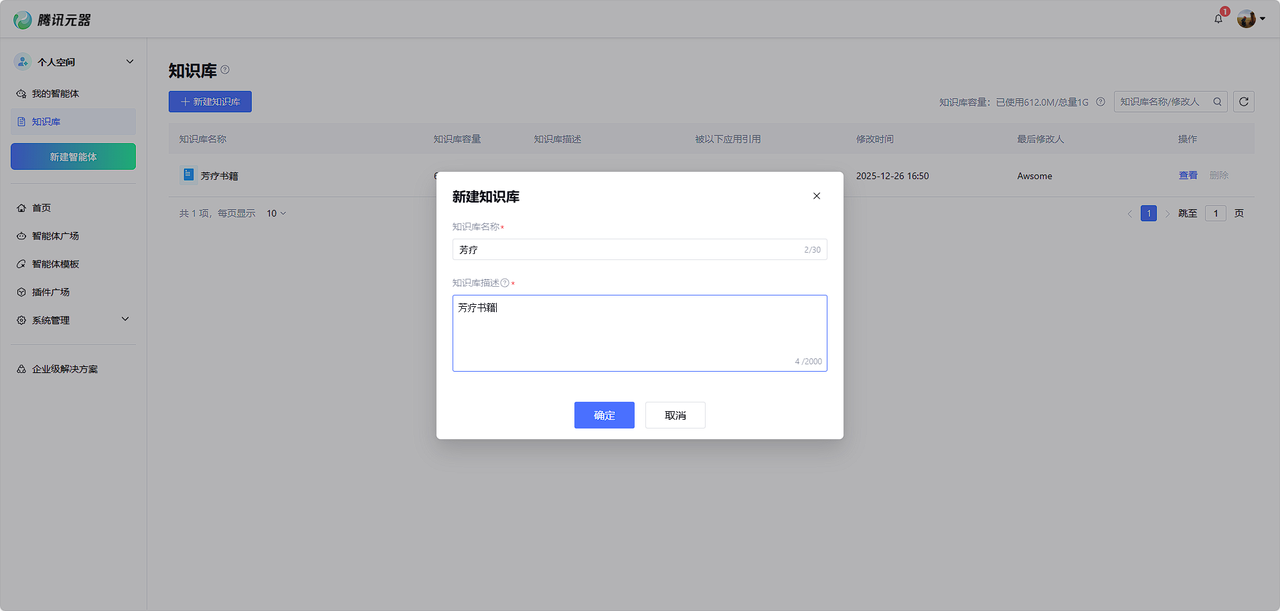
Task: Click the 芳疗书籍 knowledge base icon
Action: [x=188, y=175]
